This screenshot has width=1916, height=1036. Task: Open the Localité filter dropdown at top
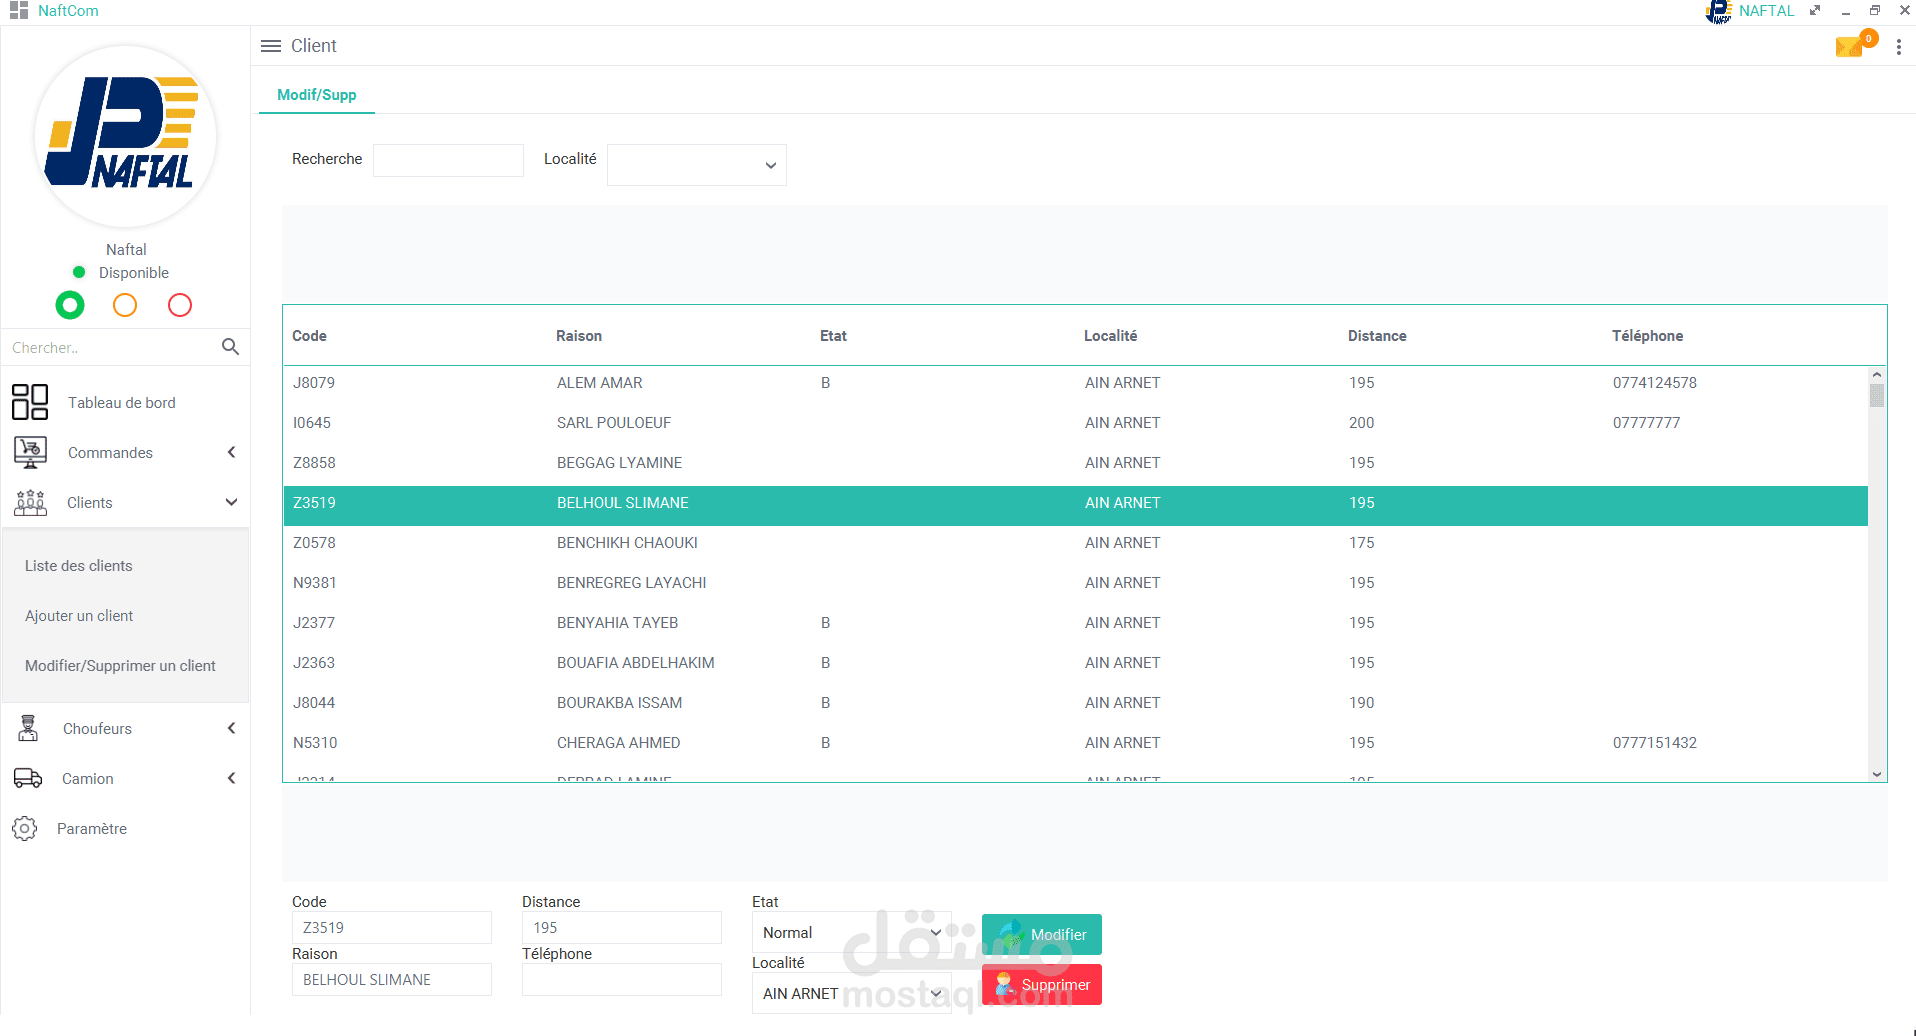(697, 165)
